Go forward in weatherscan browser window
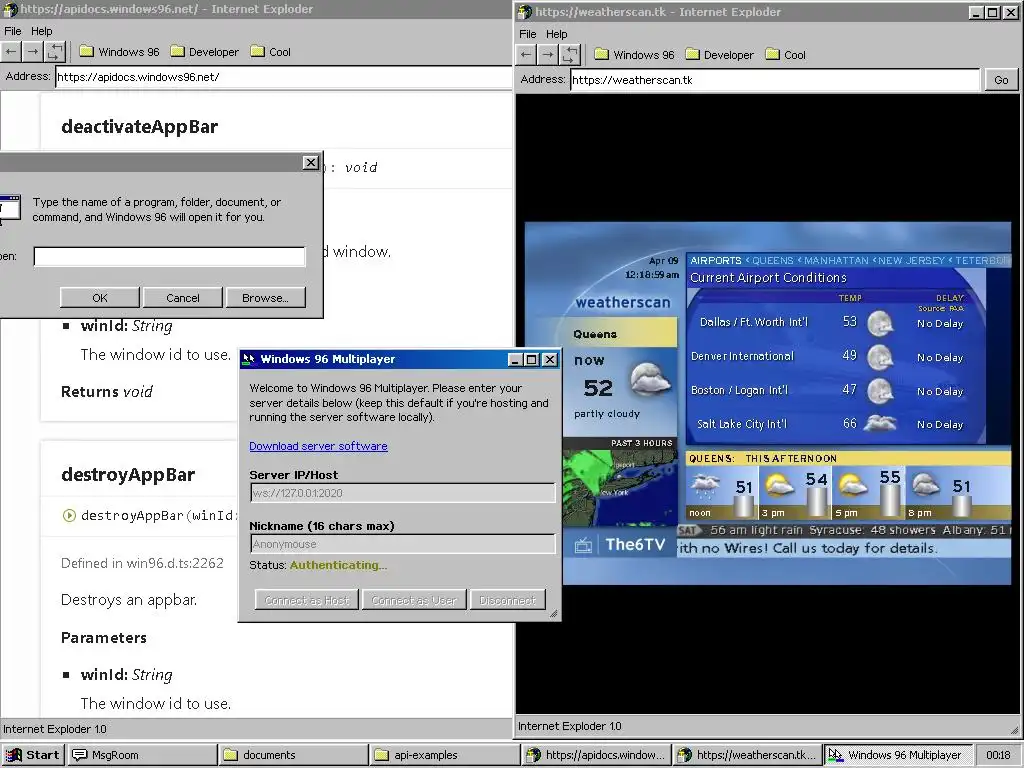The width and height of the screenshot is (1024, 768). coord(549,55)
